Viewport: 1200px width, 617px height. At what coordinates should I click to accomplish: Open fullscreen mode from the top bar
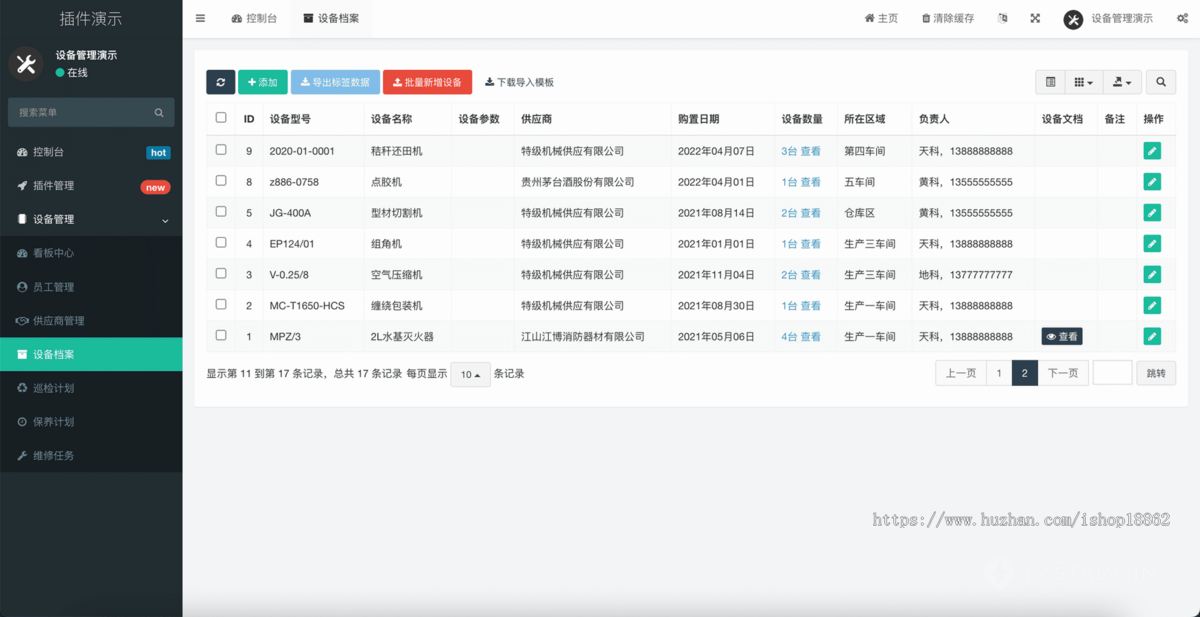1035,18
